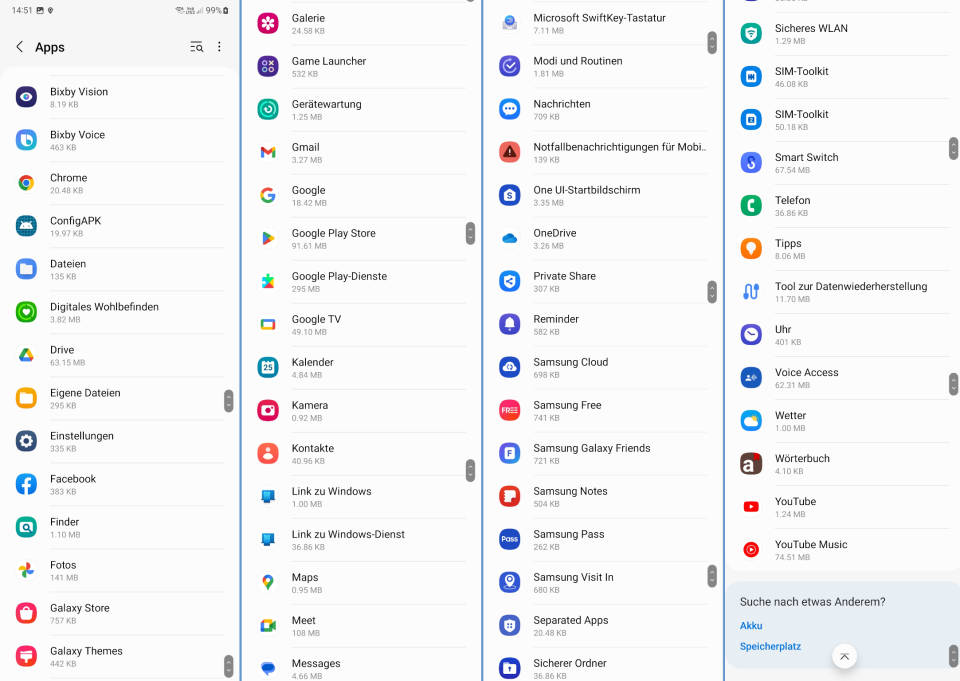Image resolution: width=960 pixels, height=681 pixels.
Task: Tap the Facebook app icon
Action: click(26, 484)
